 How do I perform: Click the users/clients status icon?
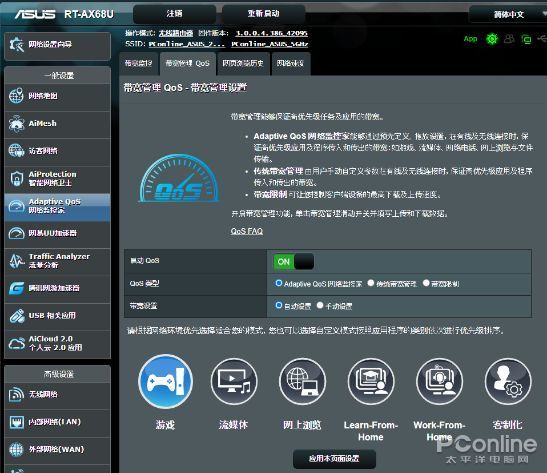pos(509,39)
